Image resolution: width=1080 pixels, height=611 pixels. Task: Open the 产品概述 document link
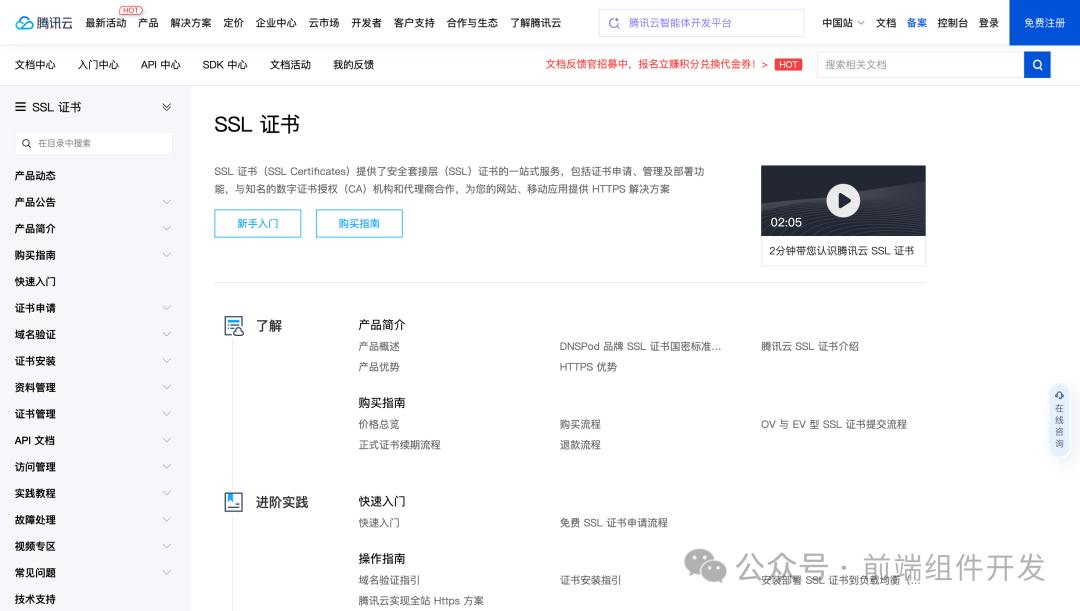click(379, 346)
